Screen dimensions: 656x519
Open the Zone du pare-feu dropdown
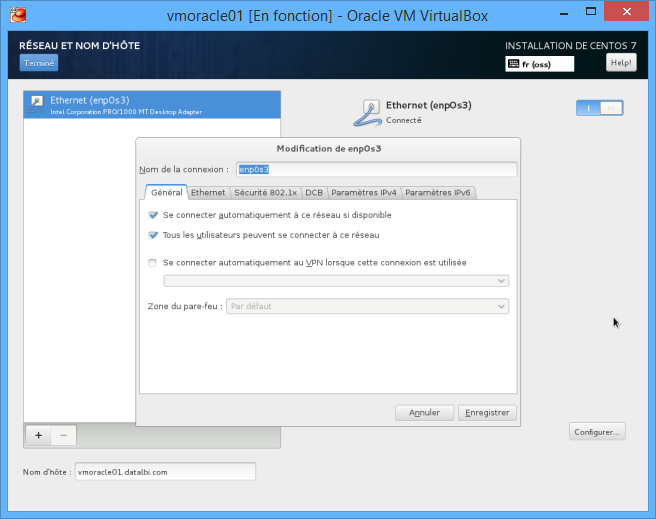[x=367, y=306]
